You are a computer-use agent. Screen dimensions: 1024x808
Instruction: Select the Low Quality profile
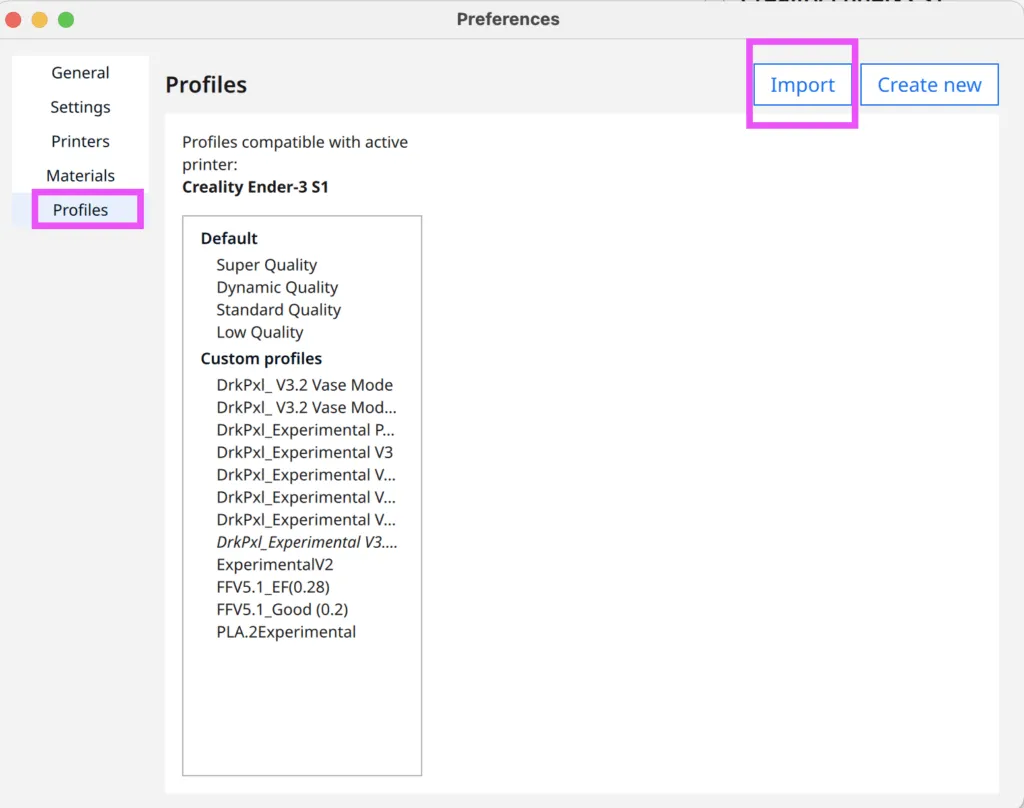coord(259,332)
